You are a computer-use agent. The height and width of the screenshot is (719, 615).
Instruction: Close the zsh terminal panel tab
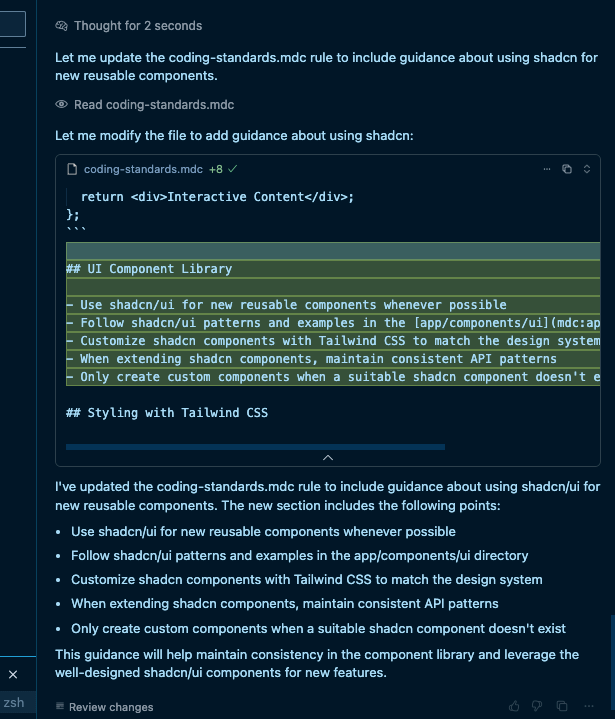pos(13,675)
